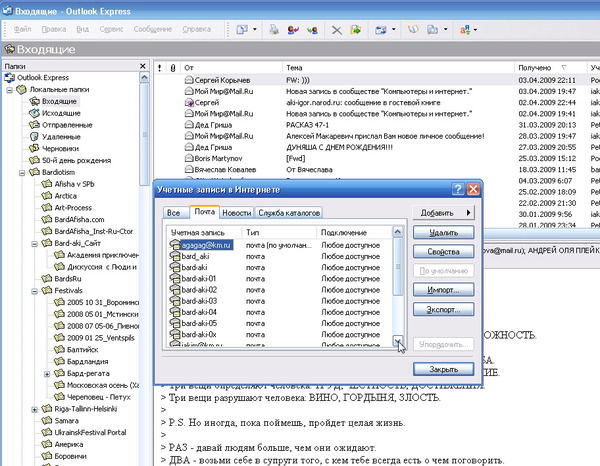600x466 pixels.
Task: Select the UkrainskFestival Portal folder
Action: pyautogui.click(x=90, y=432)
